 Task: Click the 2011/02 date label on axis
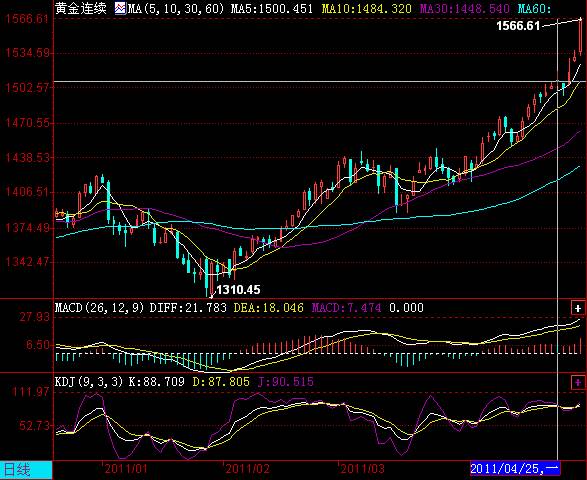click(x=247, y=469)
